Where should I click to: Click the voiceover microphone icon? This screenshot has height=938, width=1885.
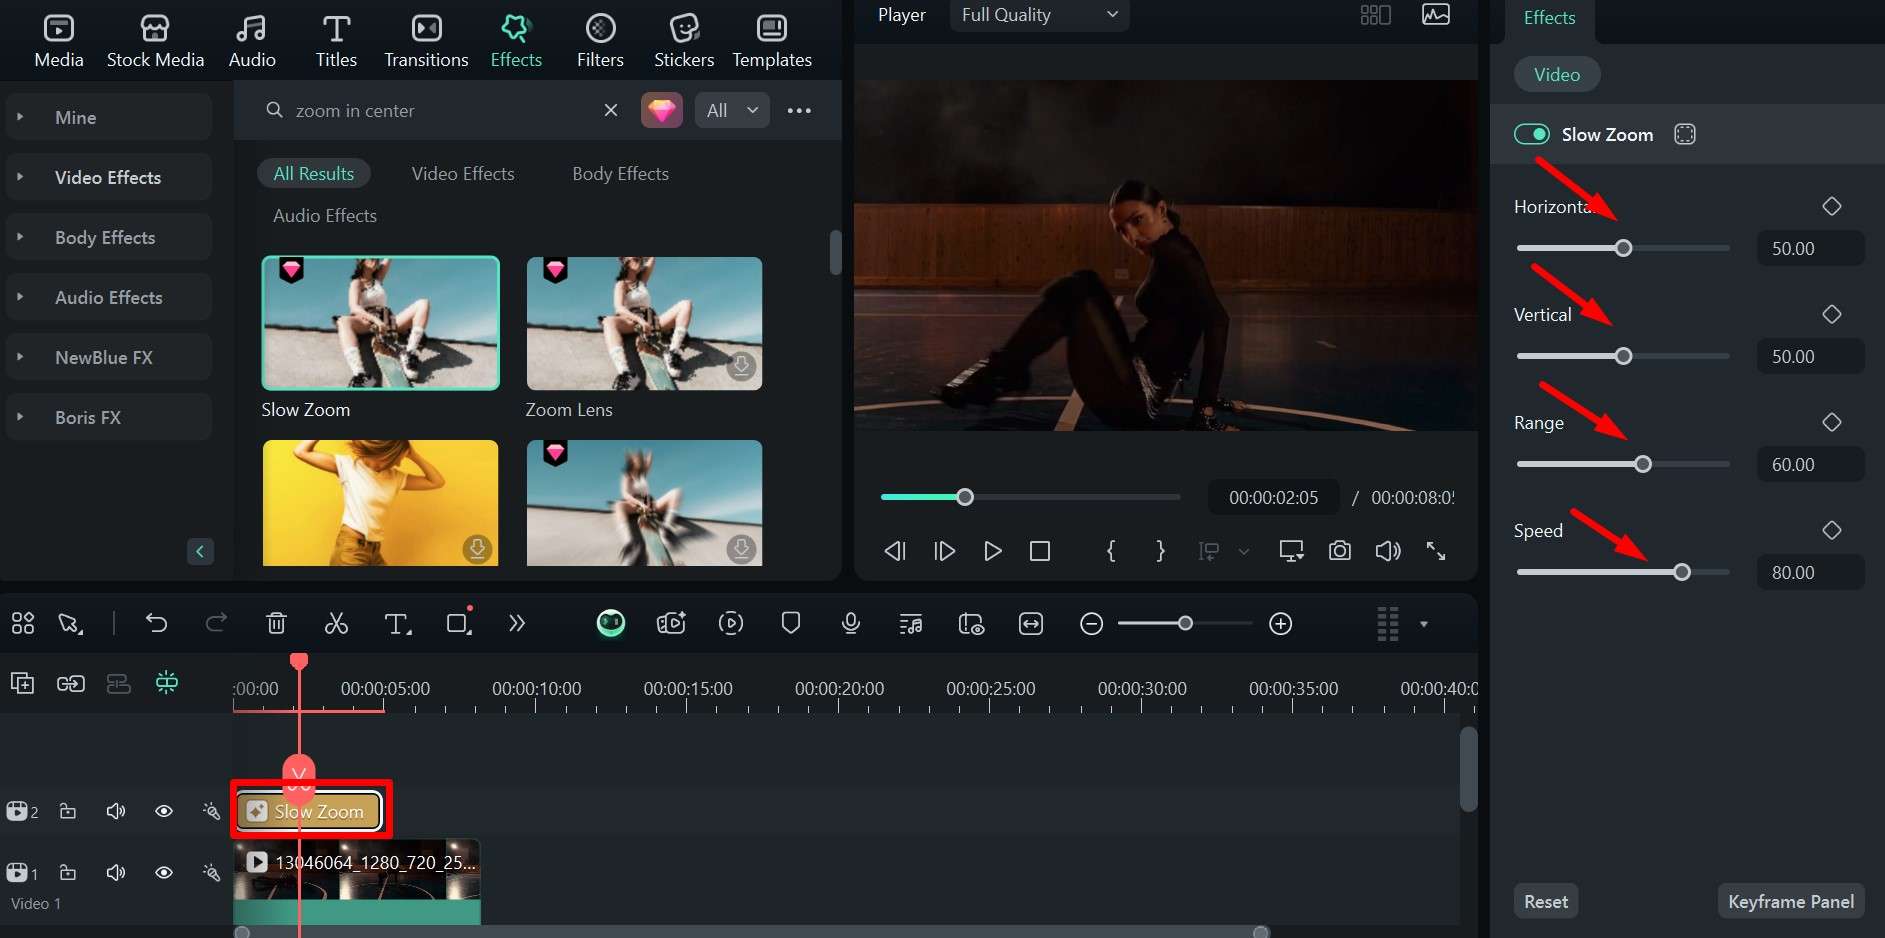click(850, 624)
